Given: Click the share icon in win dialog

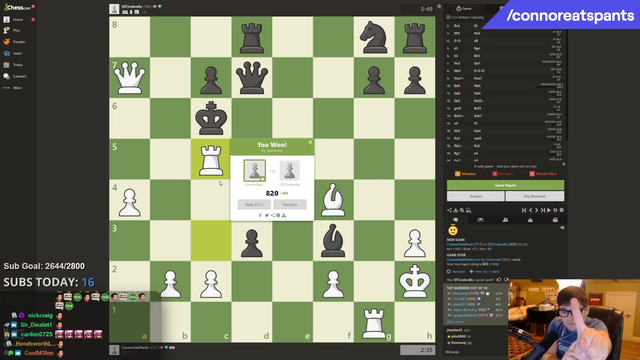Looking at the screenshot, I should (273, 215).
